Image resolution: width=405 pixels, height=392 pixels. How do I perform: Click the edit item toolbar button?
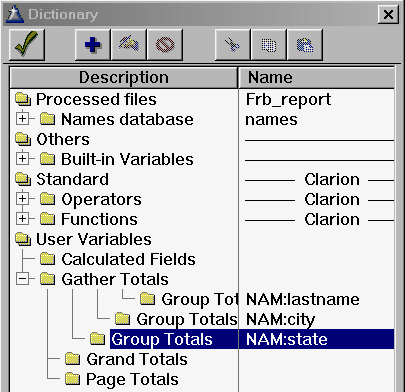129,45
